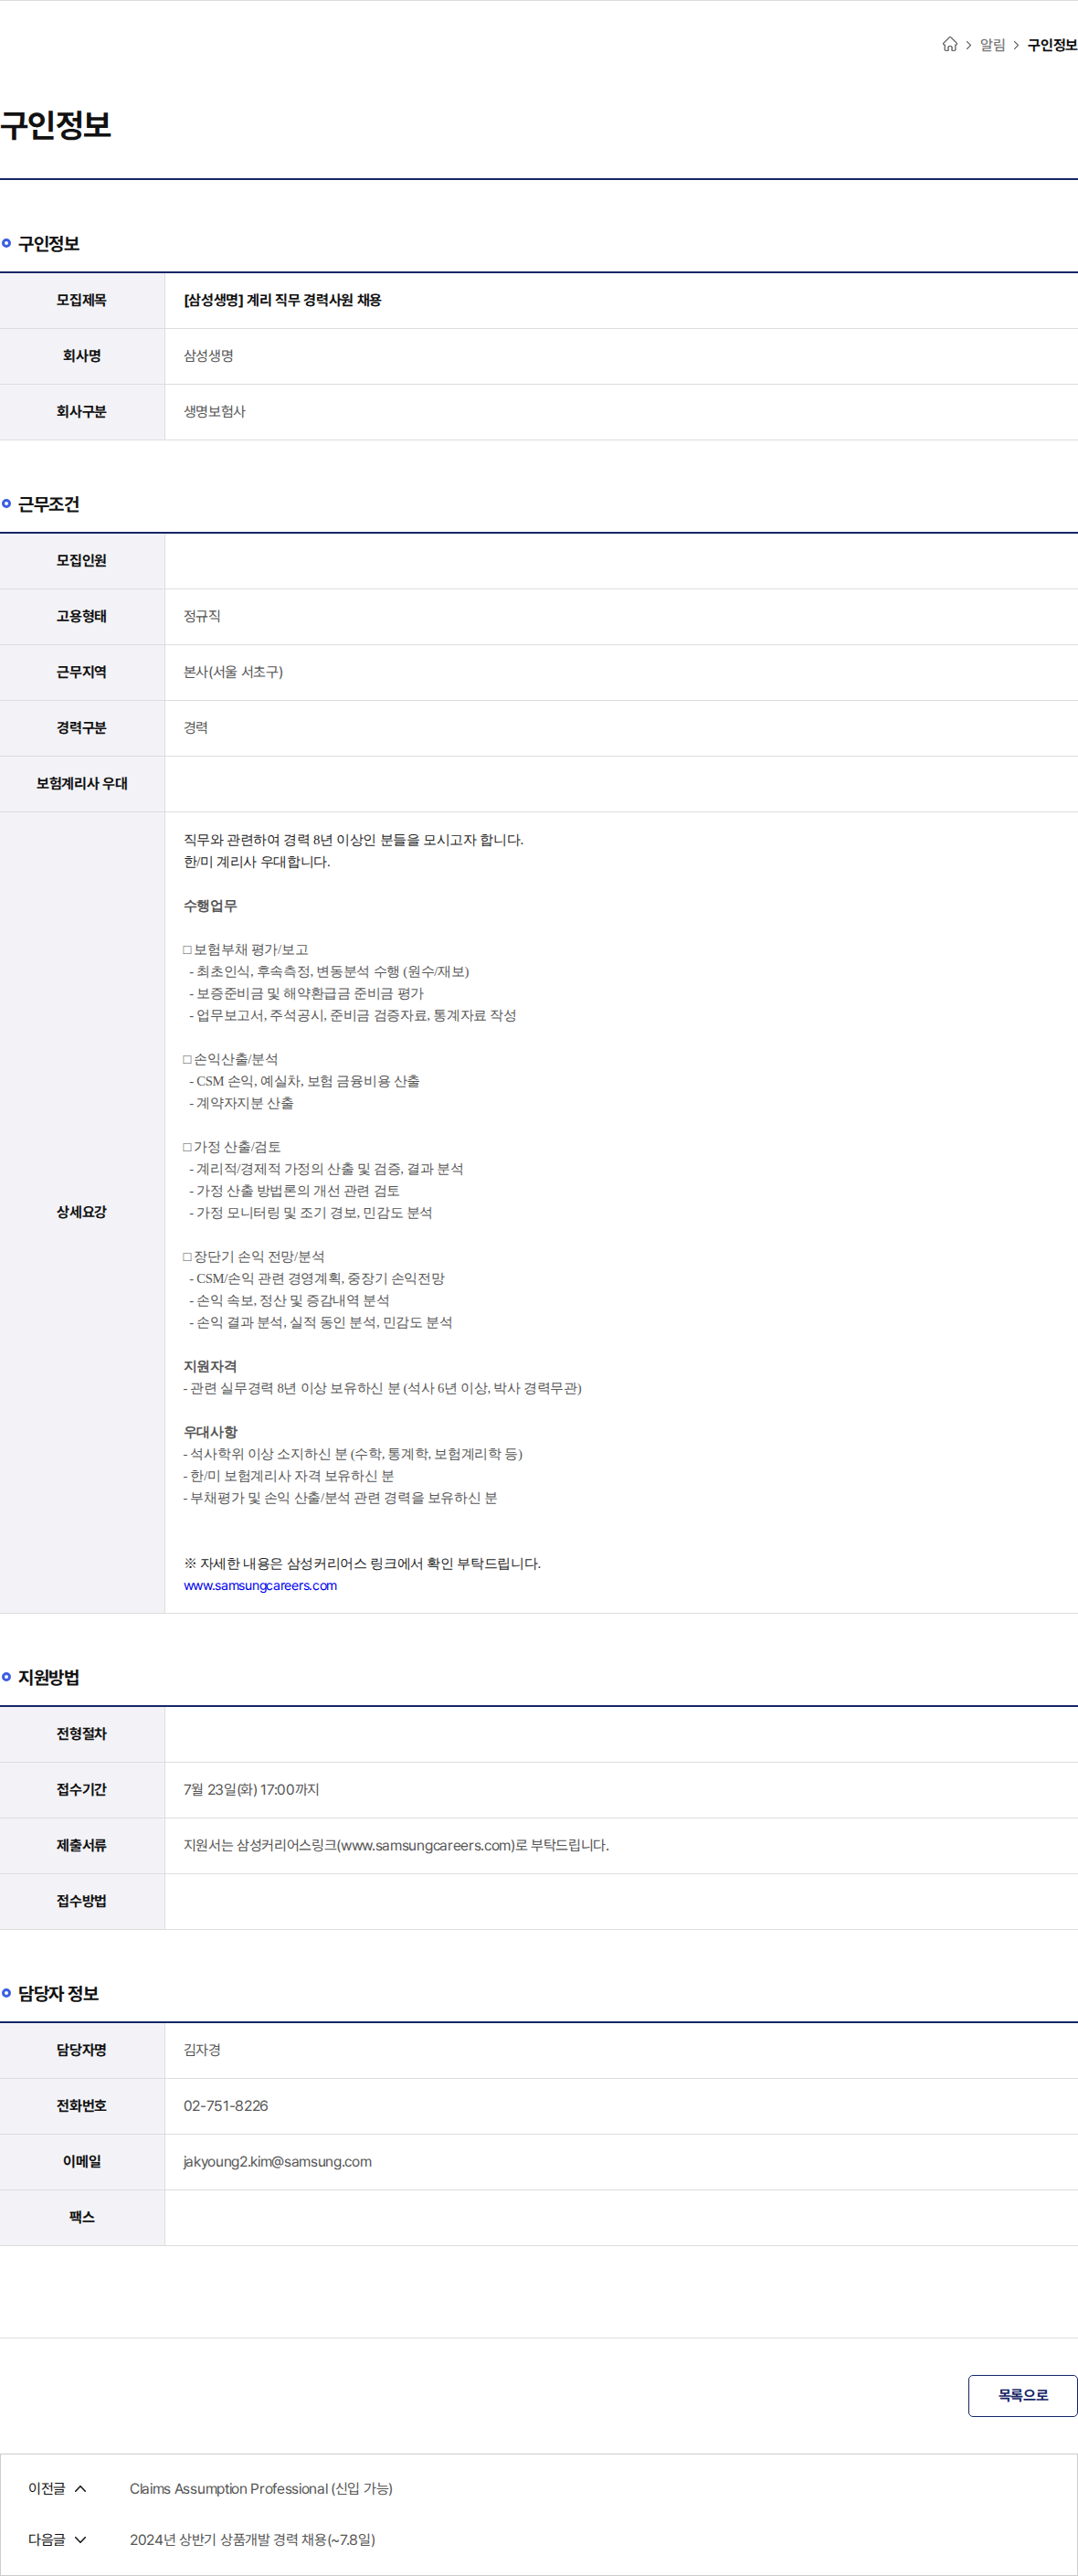Click the 가정 산출/검토 item

coord(232,1147)
